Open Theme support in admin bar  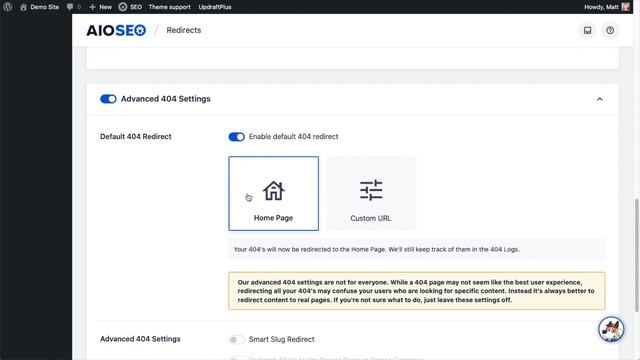click(x=169, y=7)
